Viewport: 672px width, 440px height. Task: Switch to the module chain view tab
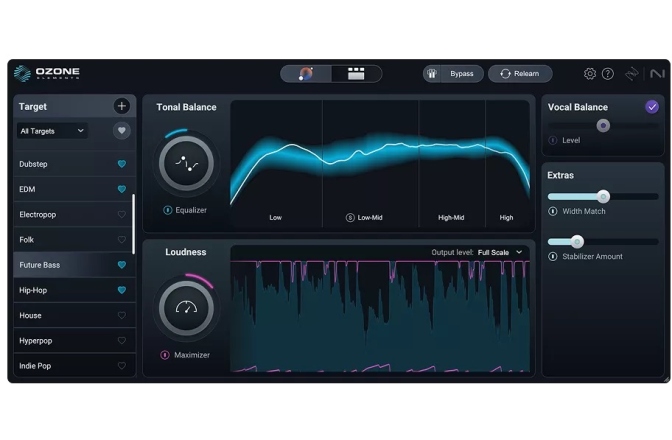[x=356, y=74]
